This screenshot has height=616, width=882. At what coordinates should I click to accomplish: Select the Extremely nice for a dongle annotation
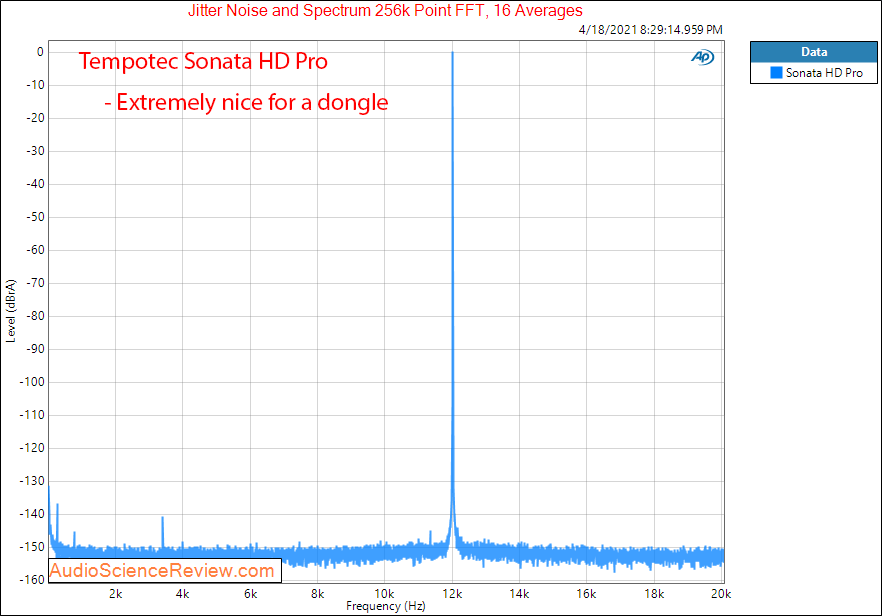click(x=246, y=102)
